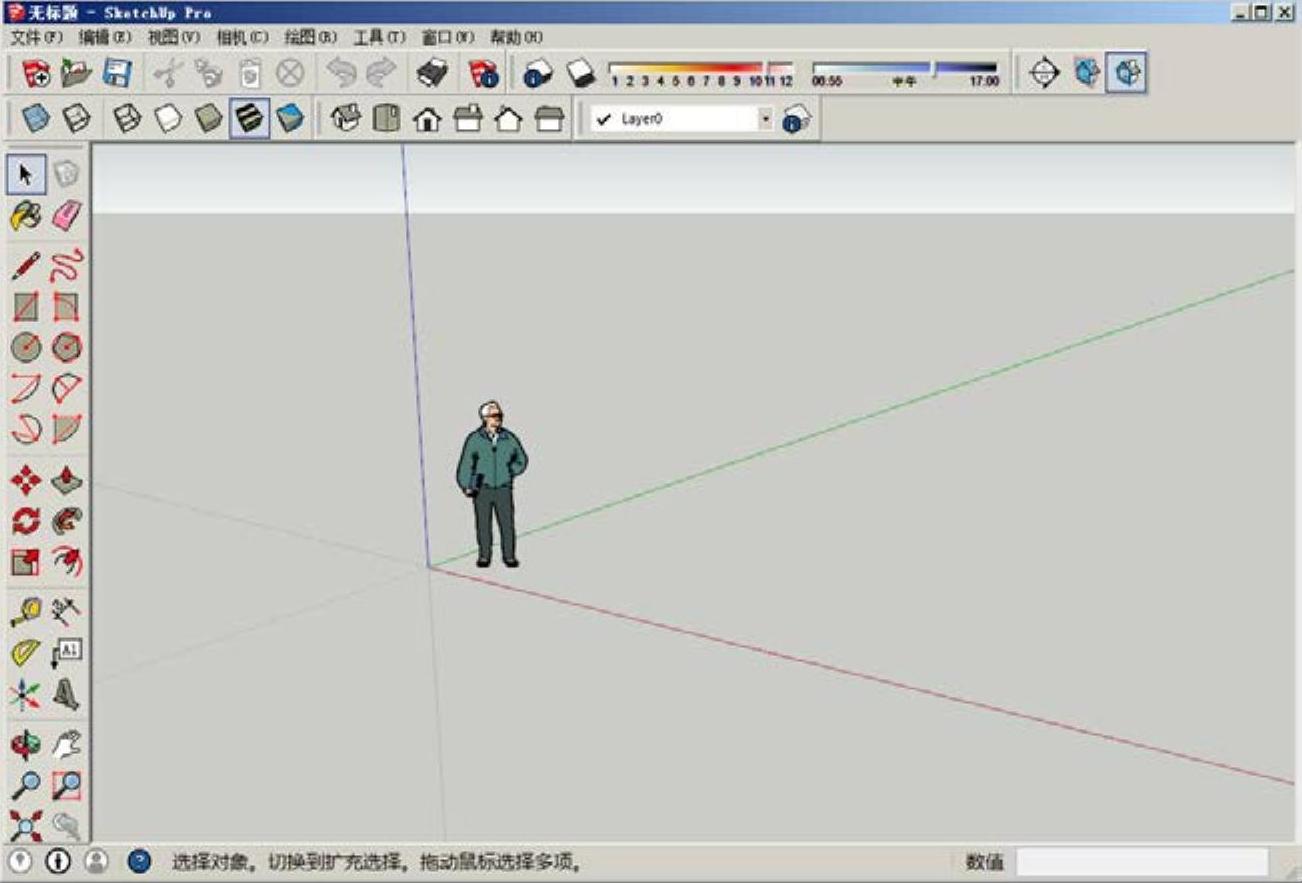Image resolution: width=1302 pixels, height=883 pixels.
Task: Click the Make Component tool
Action: (x=66, y=174)
